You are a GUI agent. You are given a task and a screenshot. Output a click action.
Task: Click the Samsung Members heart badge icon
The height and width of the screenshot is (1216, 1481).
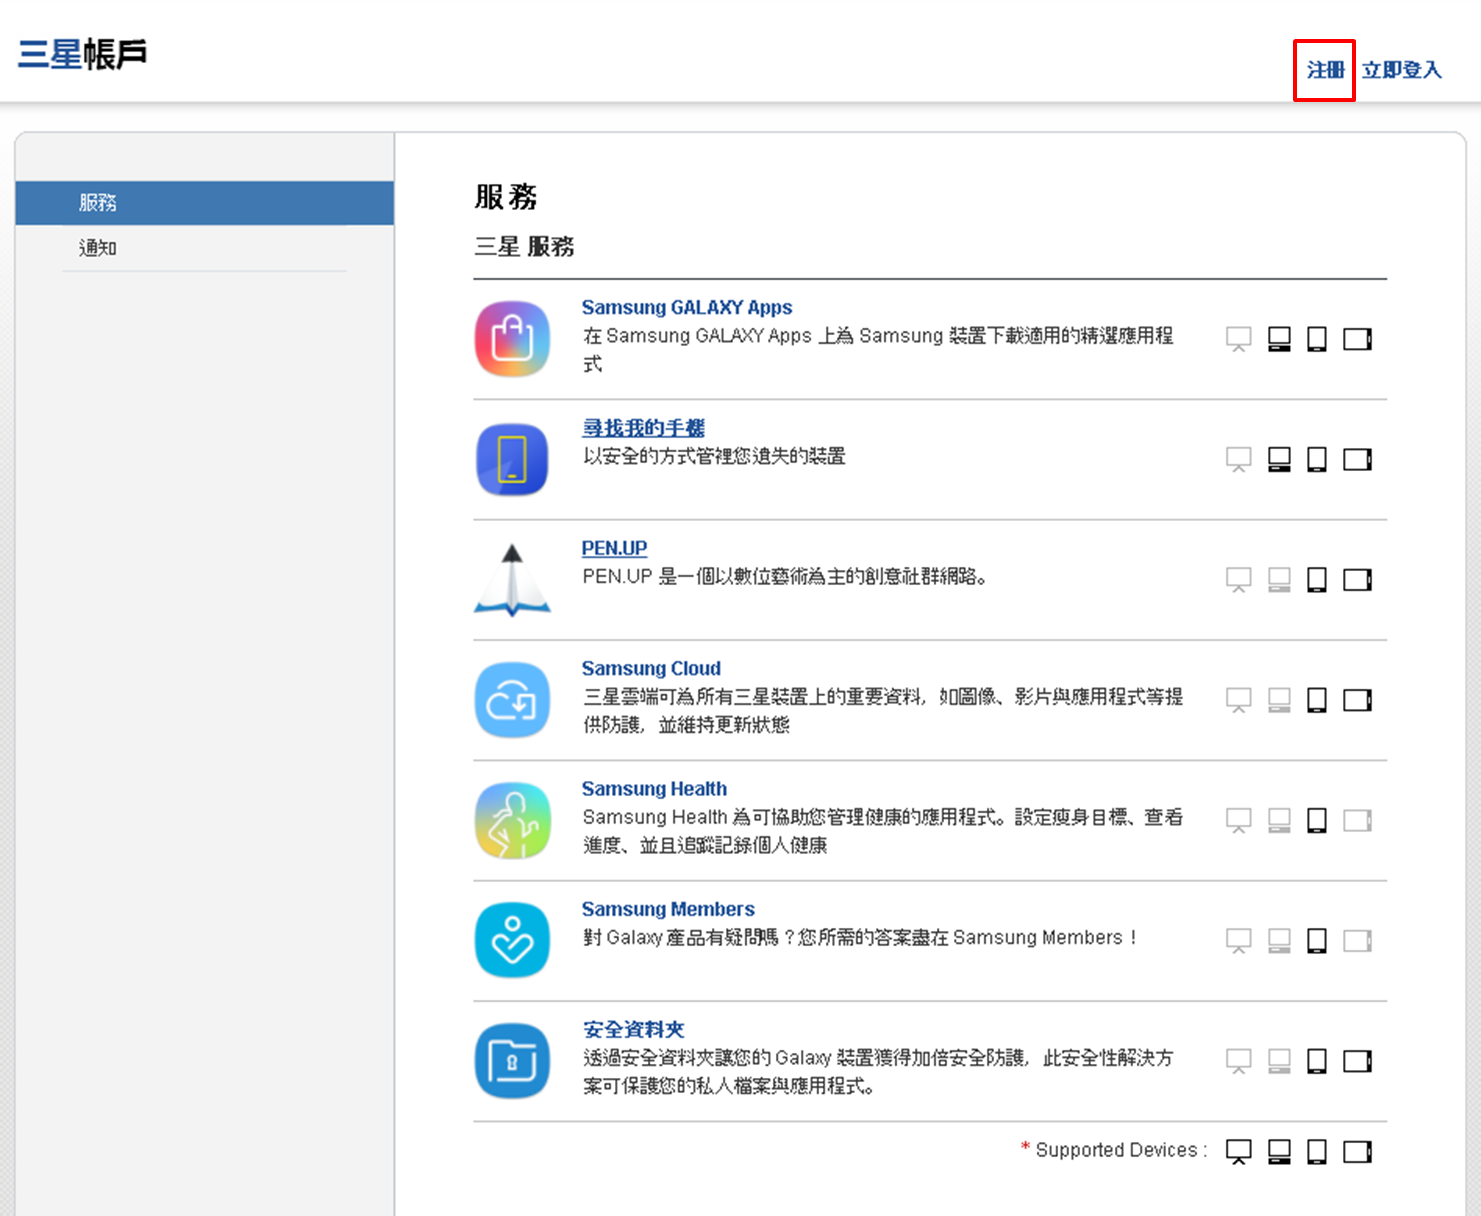click(512, 940)
